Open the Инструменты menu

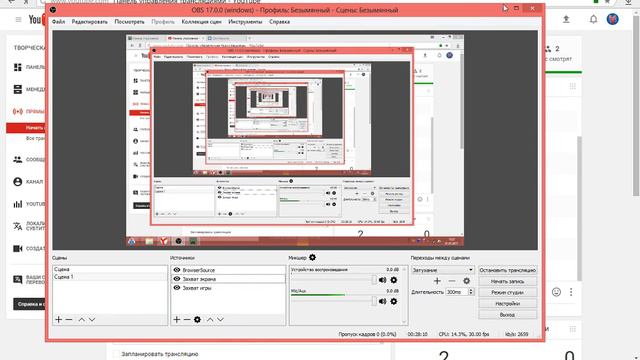[x=245, y=22]
